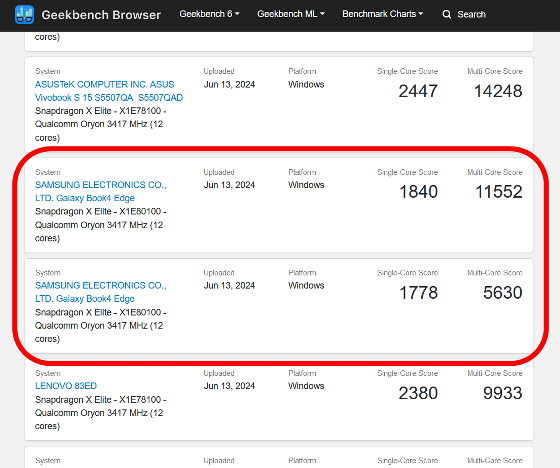Click upload date in ASUS Vivobook row
The width and height of the screenshot is (560, 468).
tap(229, 84)
